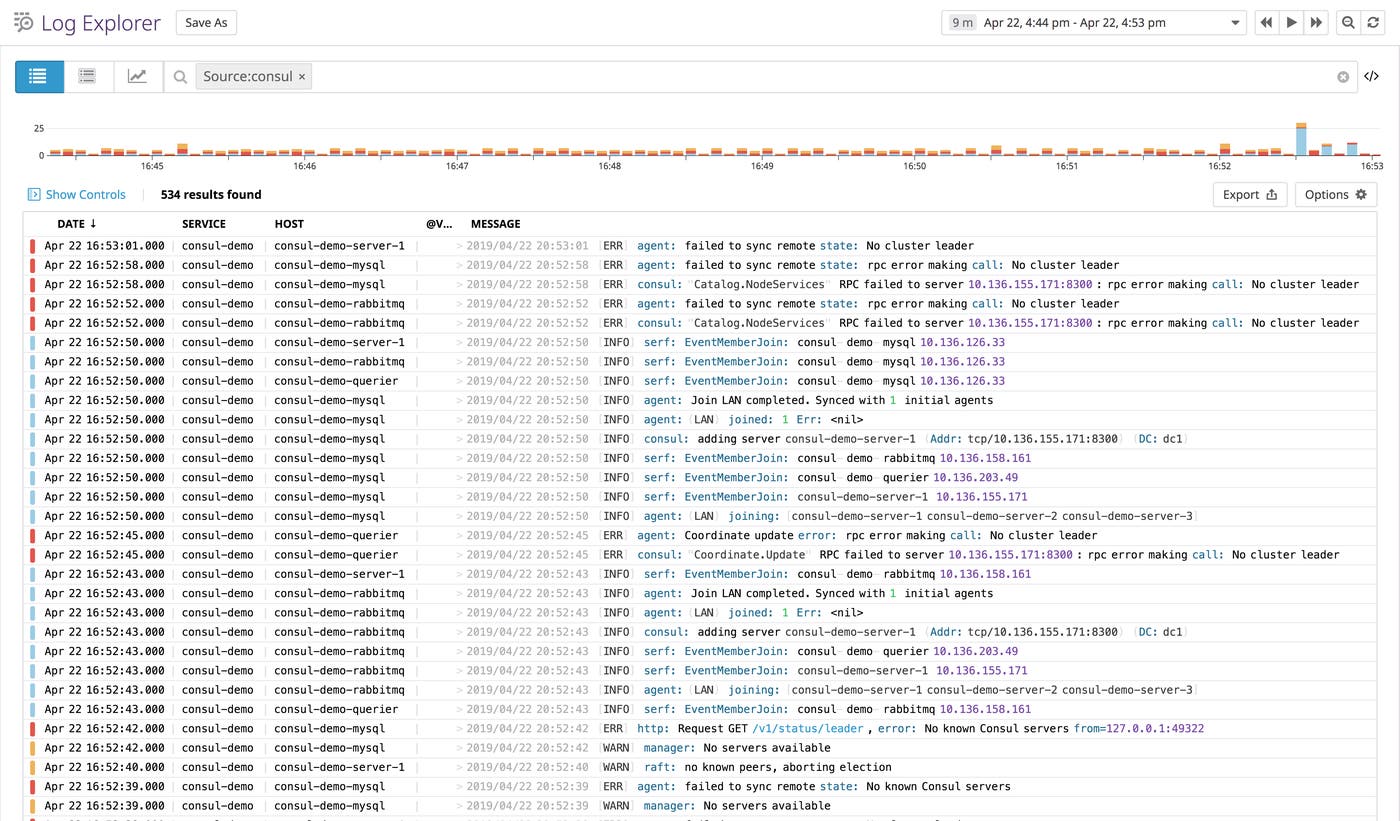
Task: Switch to the analytics line chart view
Action: (137, 76)
